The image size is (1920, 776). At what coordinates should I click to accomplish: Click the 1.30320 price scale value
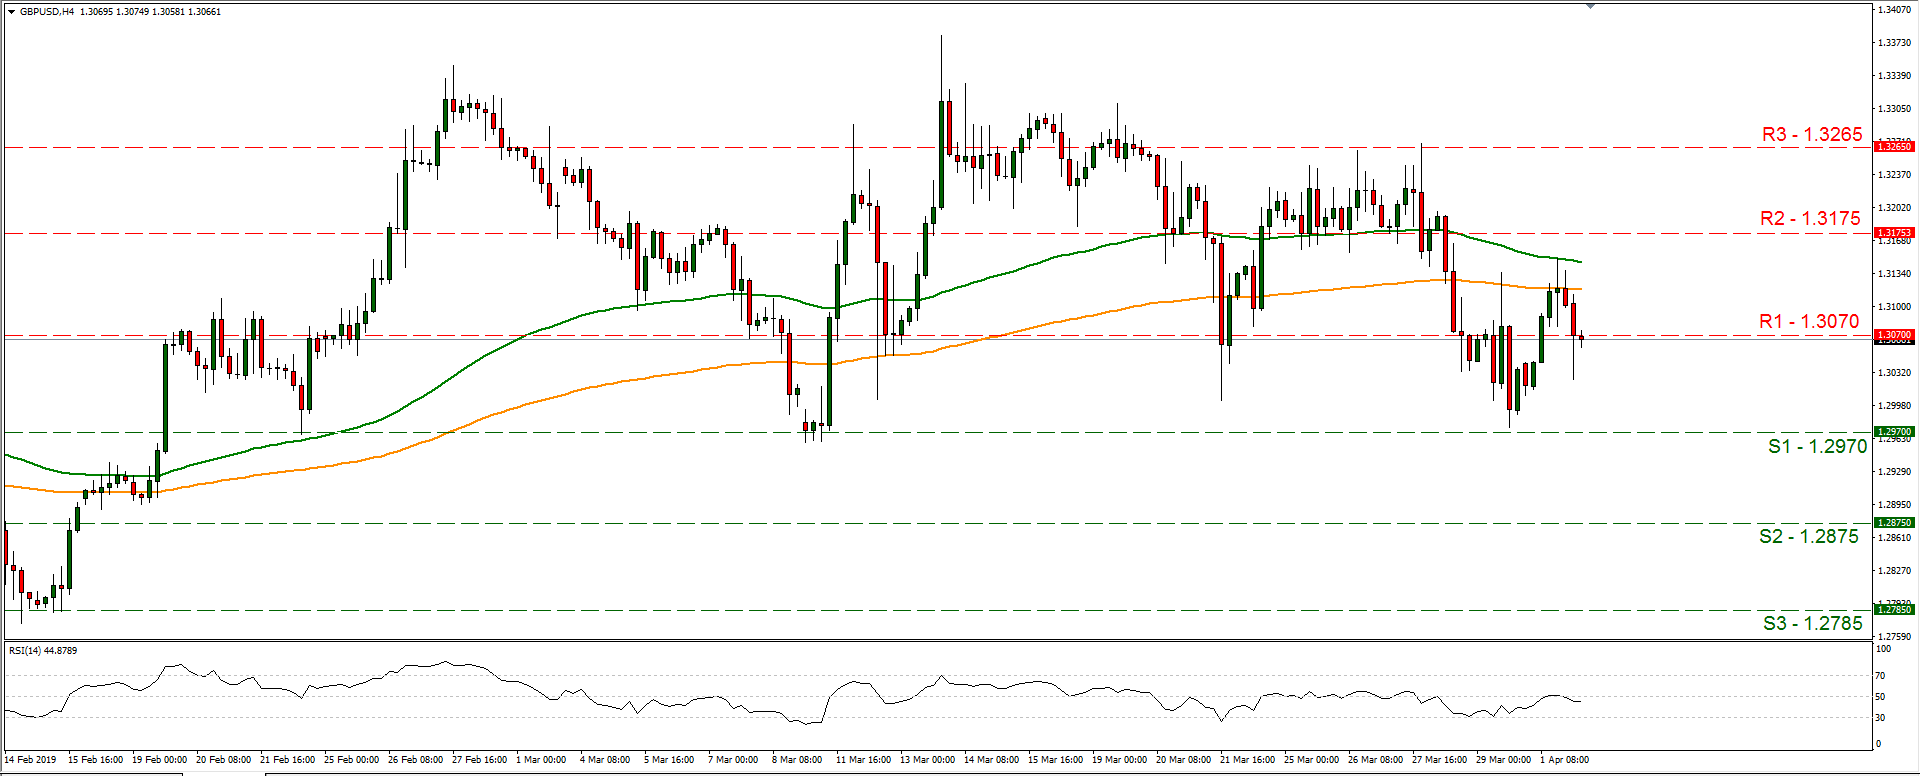[x=1895, y=373]
